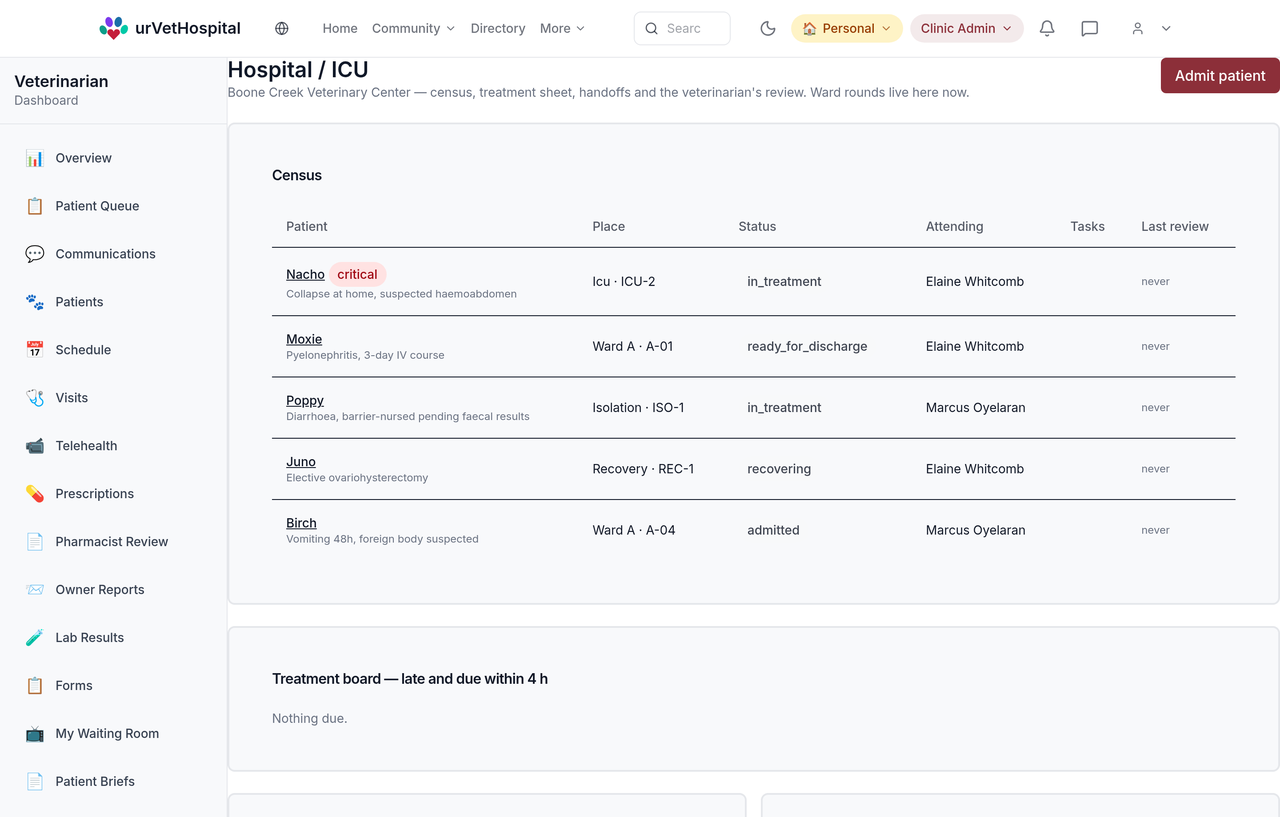Image resolution: width=1280 pixels, height=817 pixels.
Task: Click the Visits stethoscope icon
Action: pyautogui.click(x=35, y=398)
